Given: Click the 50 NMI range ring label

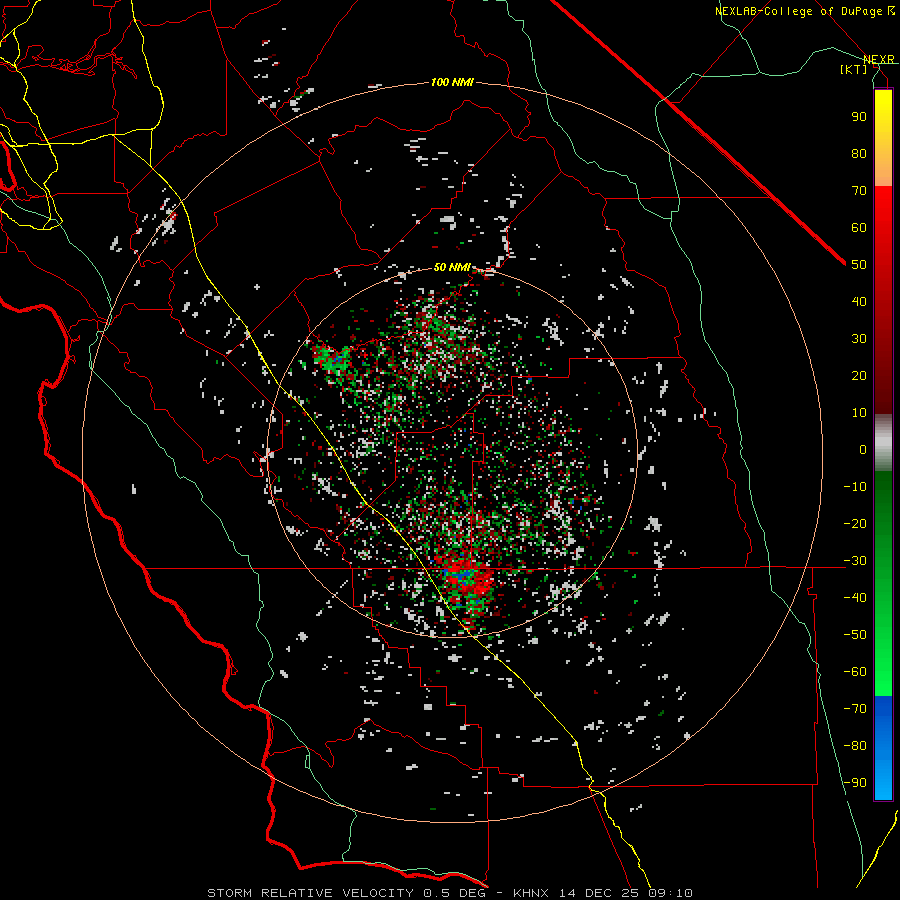Looking at the screenshot, I should [x=452, y=267].
